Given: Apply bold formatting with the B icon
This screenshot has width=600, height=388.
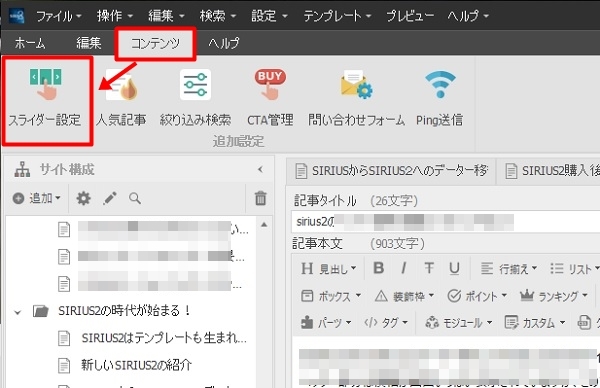Looking at the screenshot, I should tap(378, 268).
